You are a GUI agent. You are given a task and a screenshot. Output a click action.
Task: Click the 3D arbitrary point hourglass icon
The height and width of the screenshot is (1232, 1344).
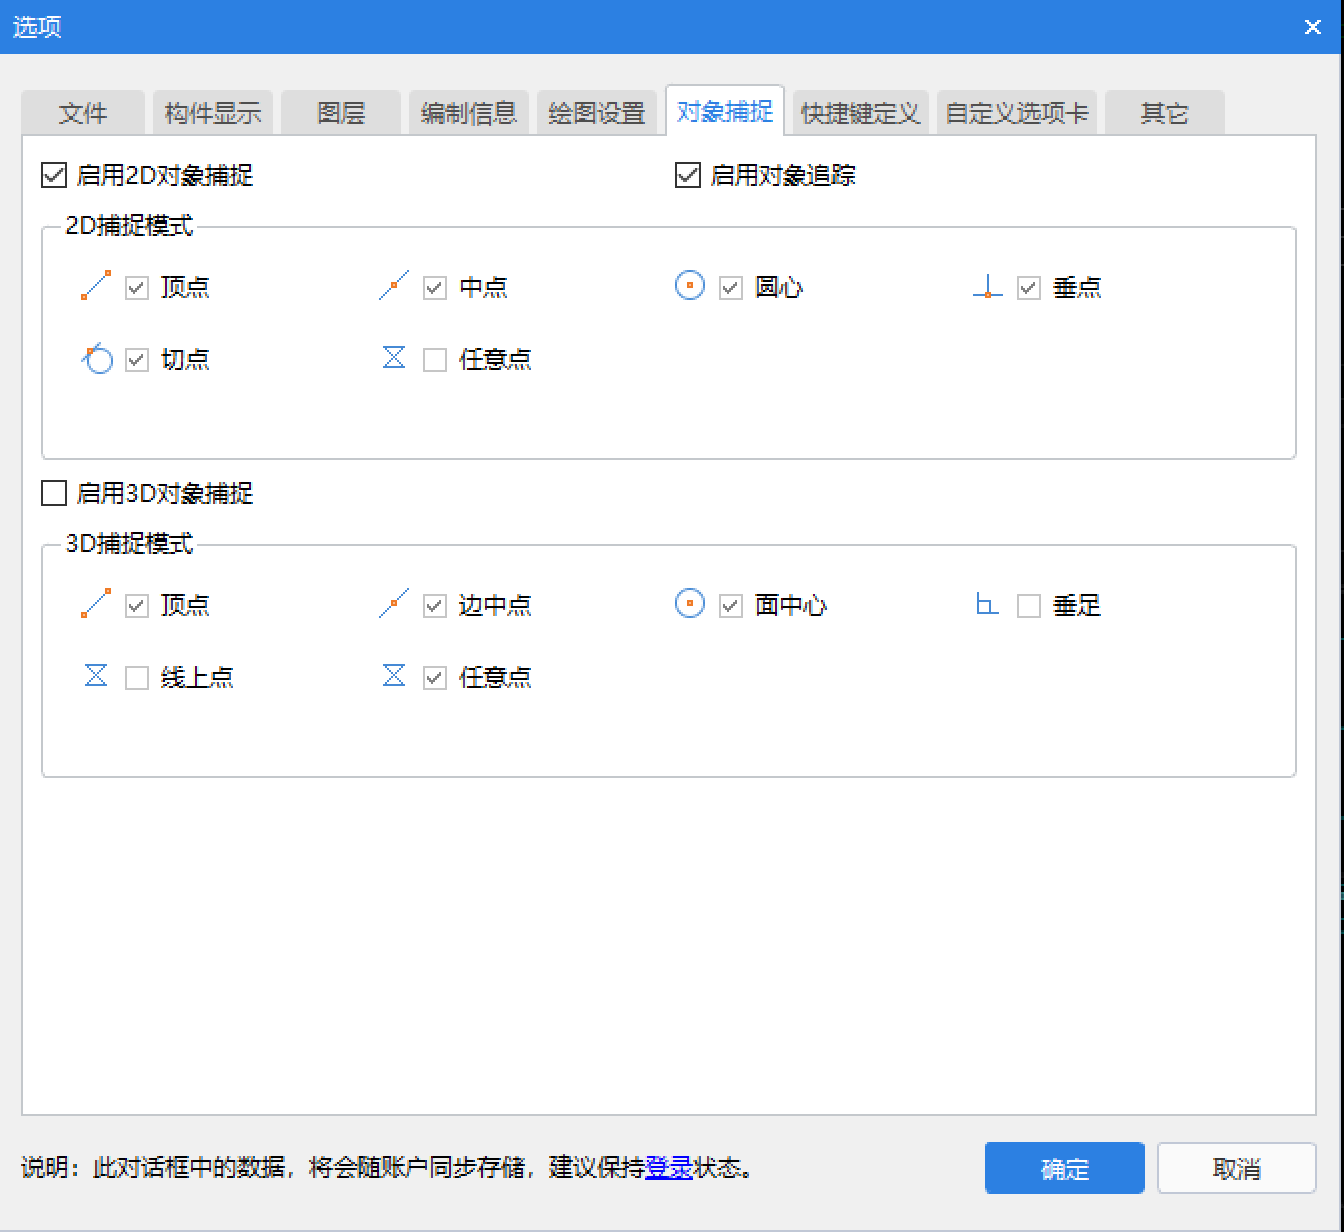click(394, 676)
